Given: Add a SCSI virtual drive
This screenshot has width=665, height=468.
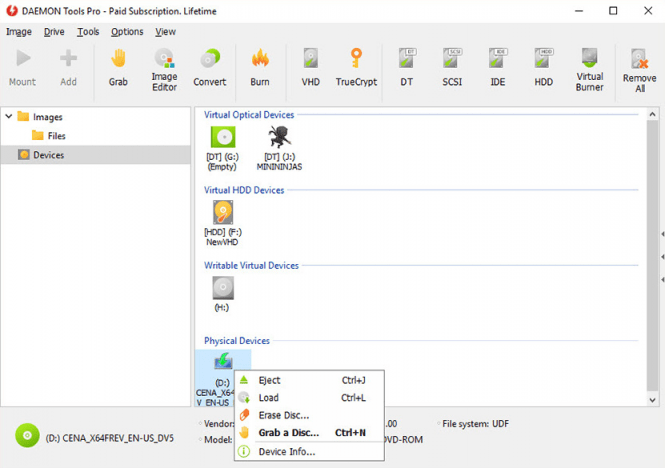Looking at the screenshot, I should tap(452, 68).
